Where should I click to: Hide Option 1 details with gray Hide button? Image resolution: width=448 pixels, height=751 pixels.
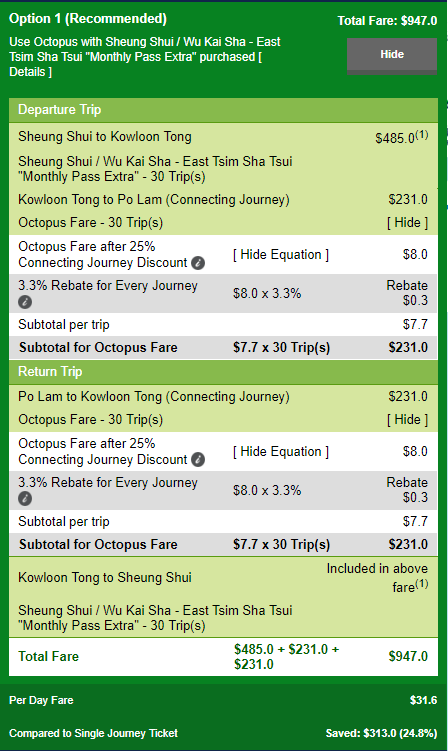pos(392,56)
